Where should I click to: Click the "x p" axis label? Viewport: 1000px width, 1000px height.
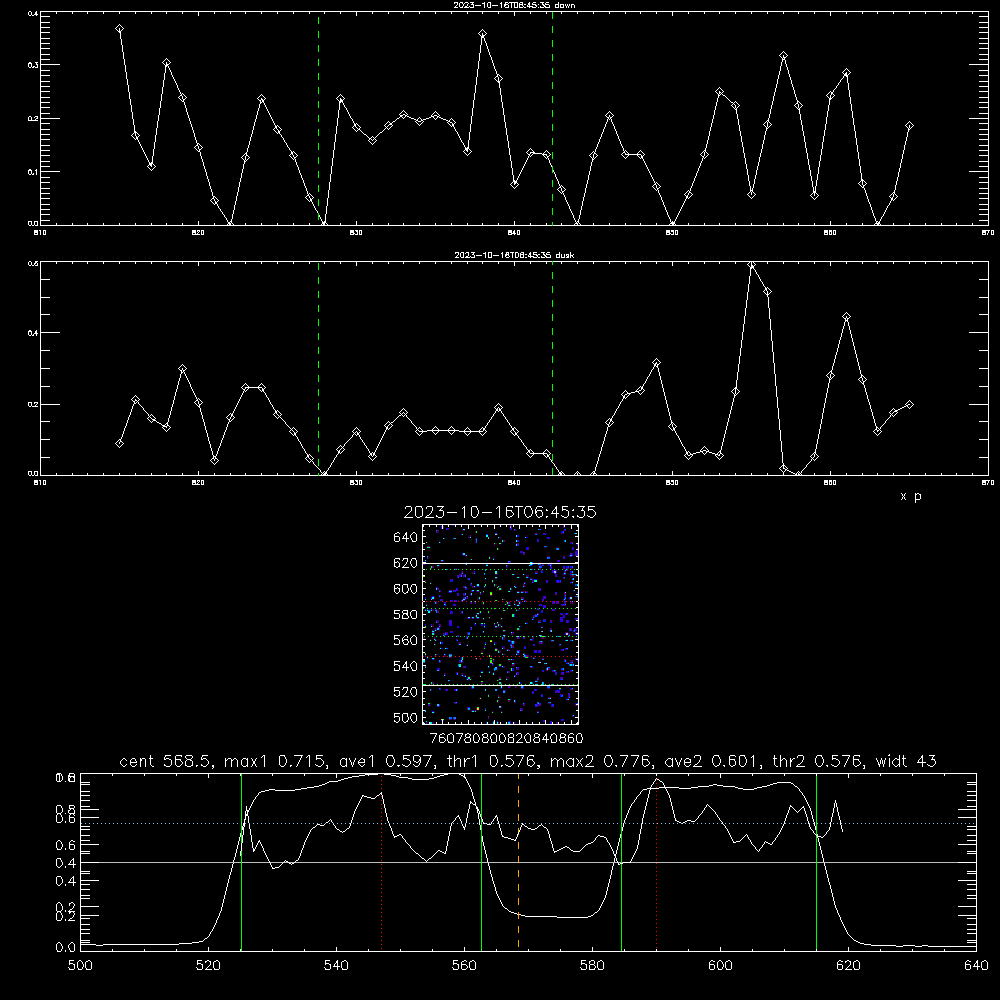910,496
